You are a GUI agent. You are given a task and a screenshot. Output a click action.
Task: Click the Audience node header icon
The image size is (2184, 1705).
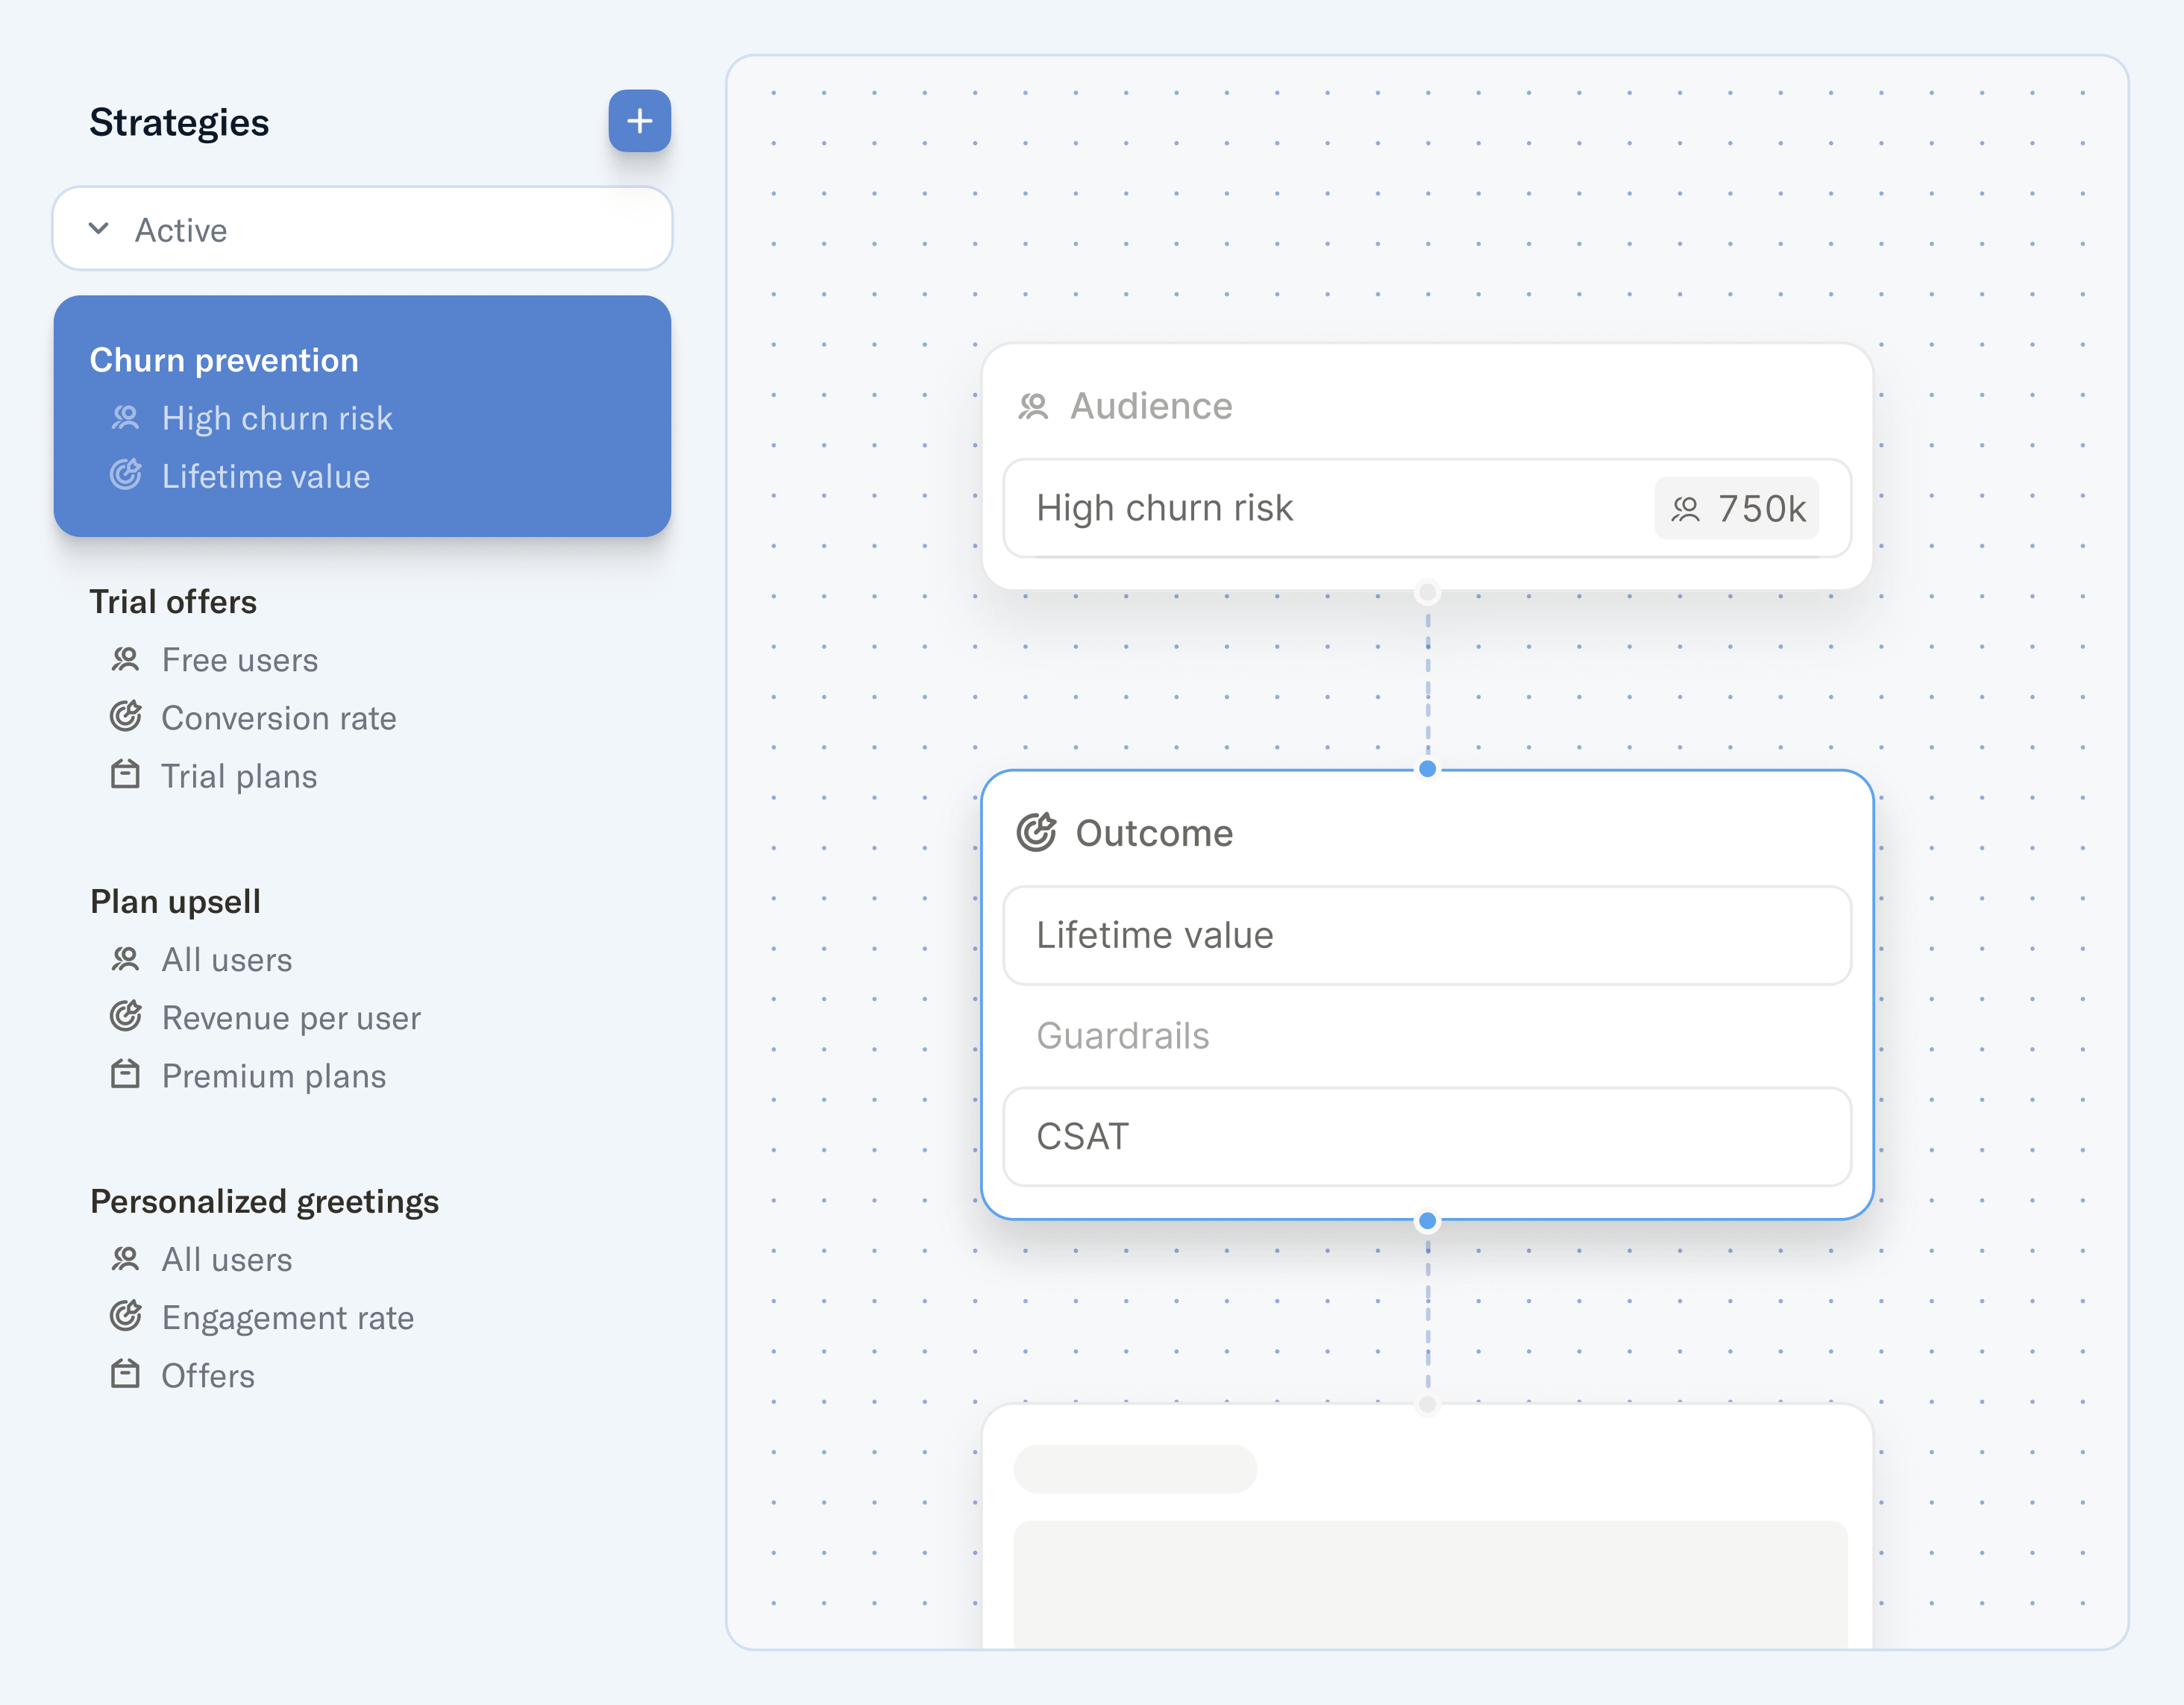tap(1033, 406)
